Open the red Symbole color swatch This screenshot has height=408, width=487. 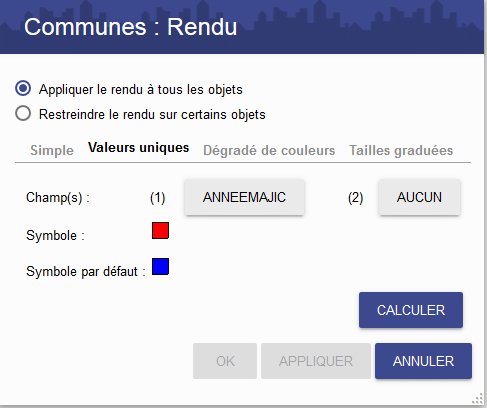point(160,230)
